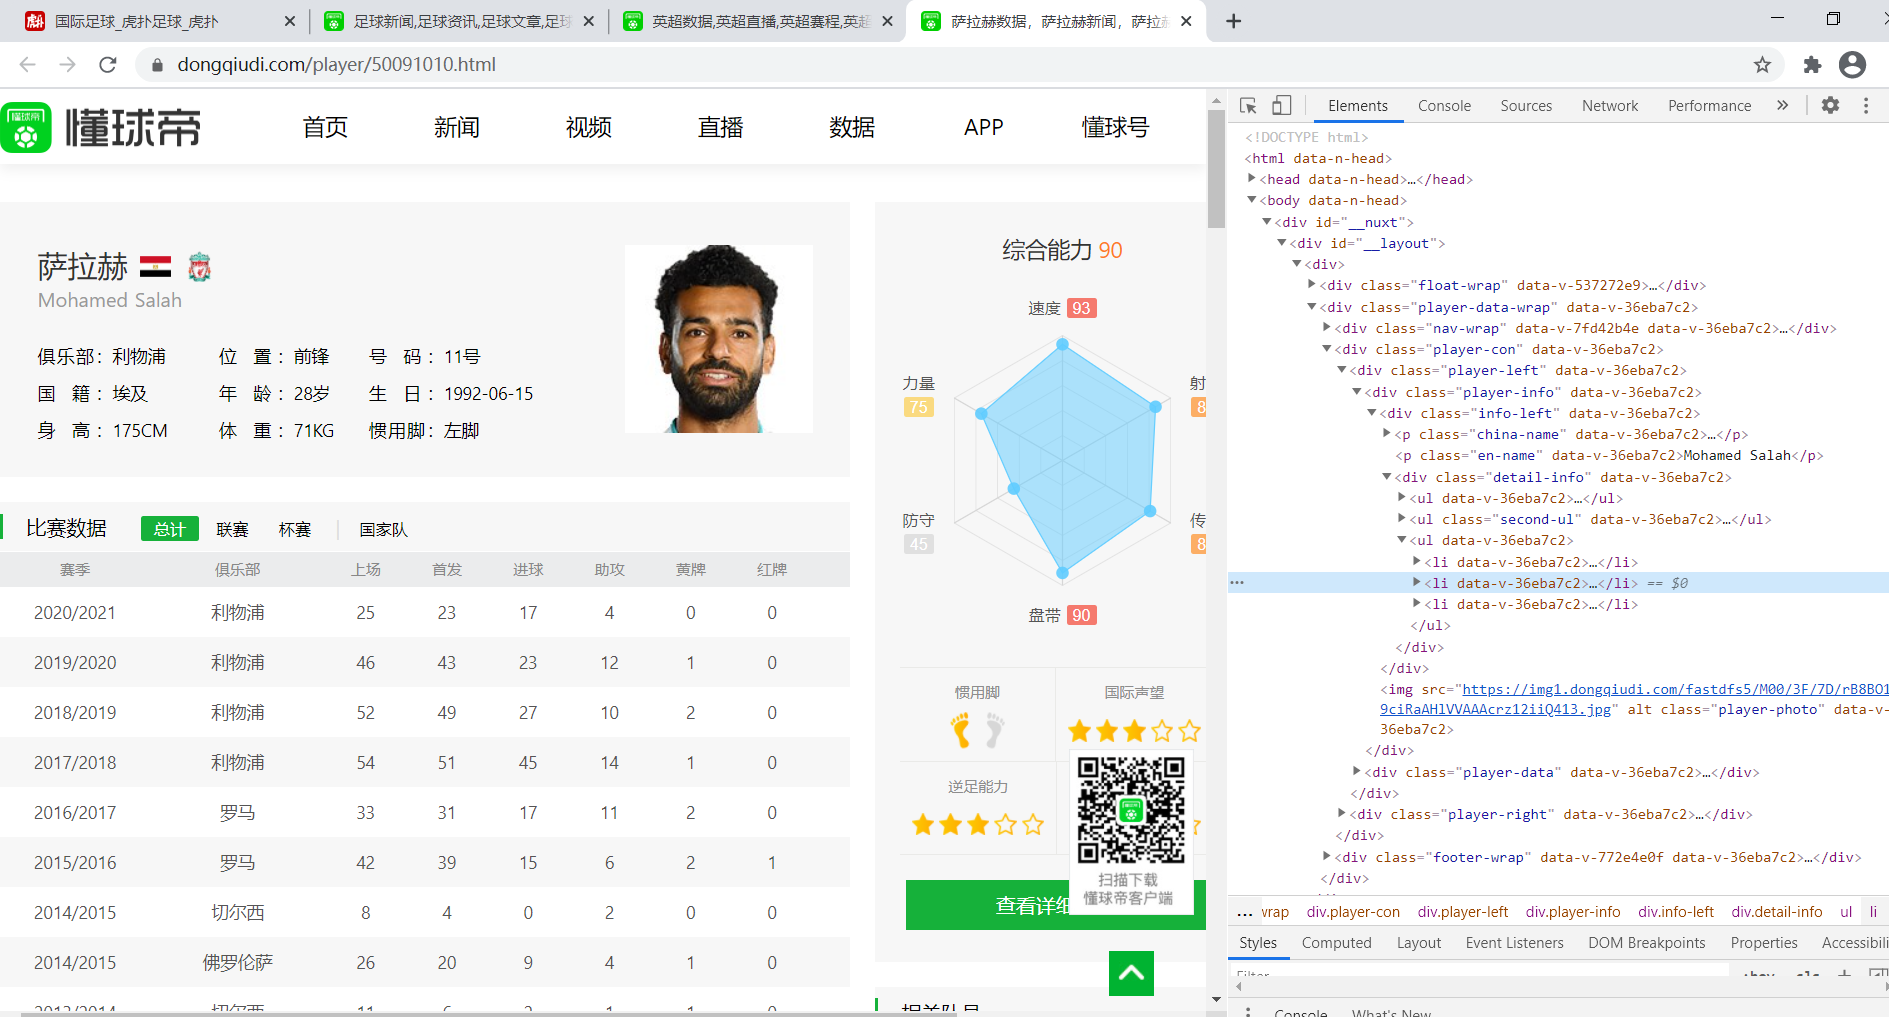Open the Performance DevTools tab
The height and width of the screenshot is (1017, 1889).
point(1709,106)
